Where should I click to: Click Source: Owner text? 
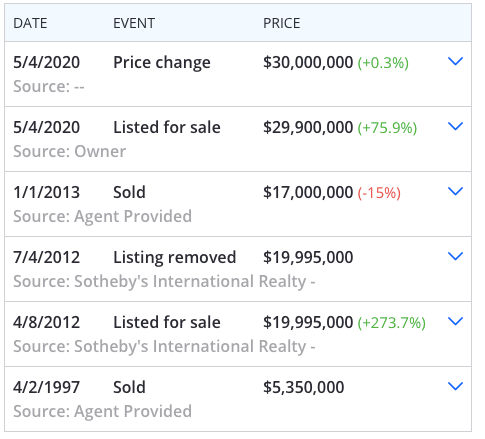70,151
